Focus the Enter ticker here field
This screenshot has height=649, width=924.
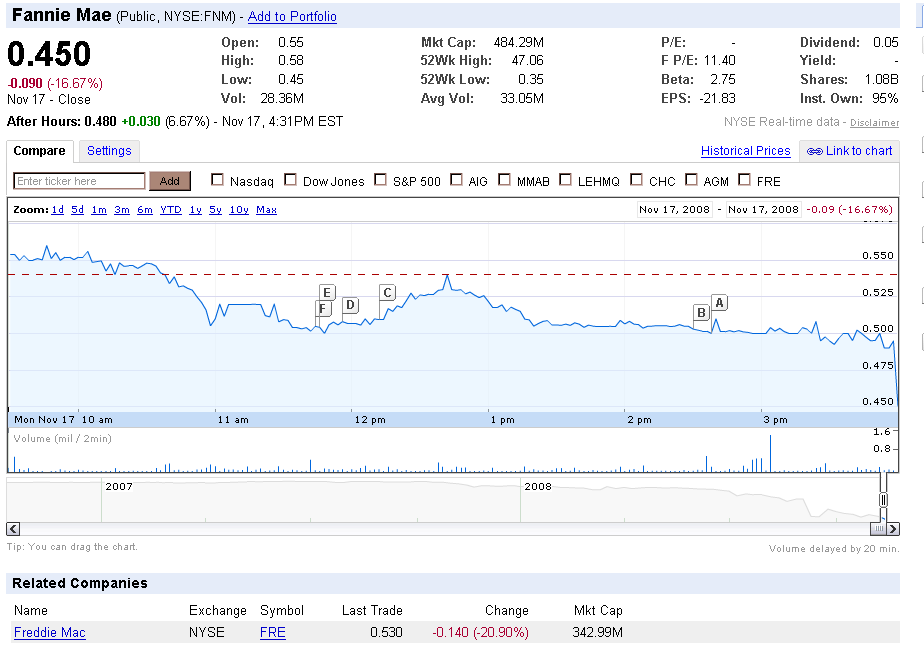coord(79,181)
